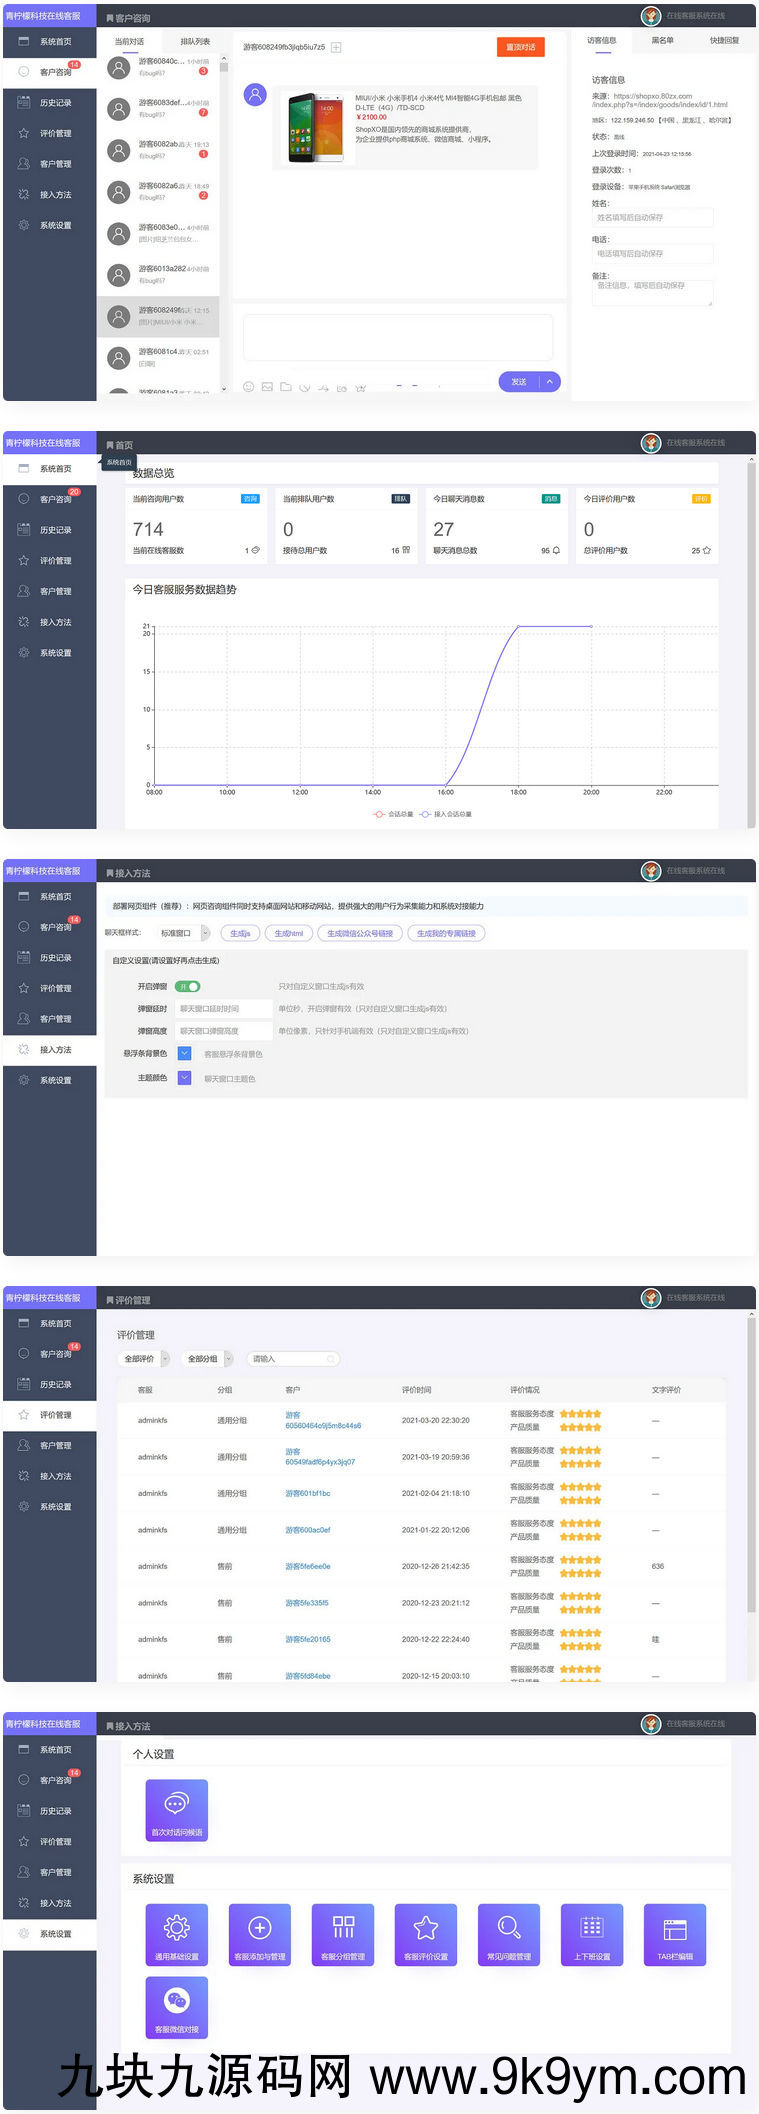Open the TAB栏编辑 tile
The height and width of the screenshot is (2114, 759).
point(675,1933)
